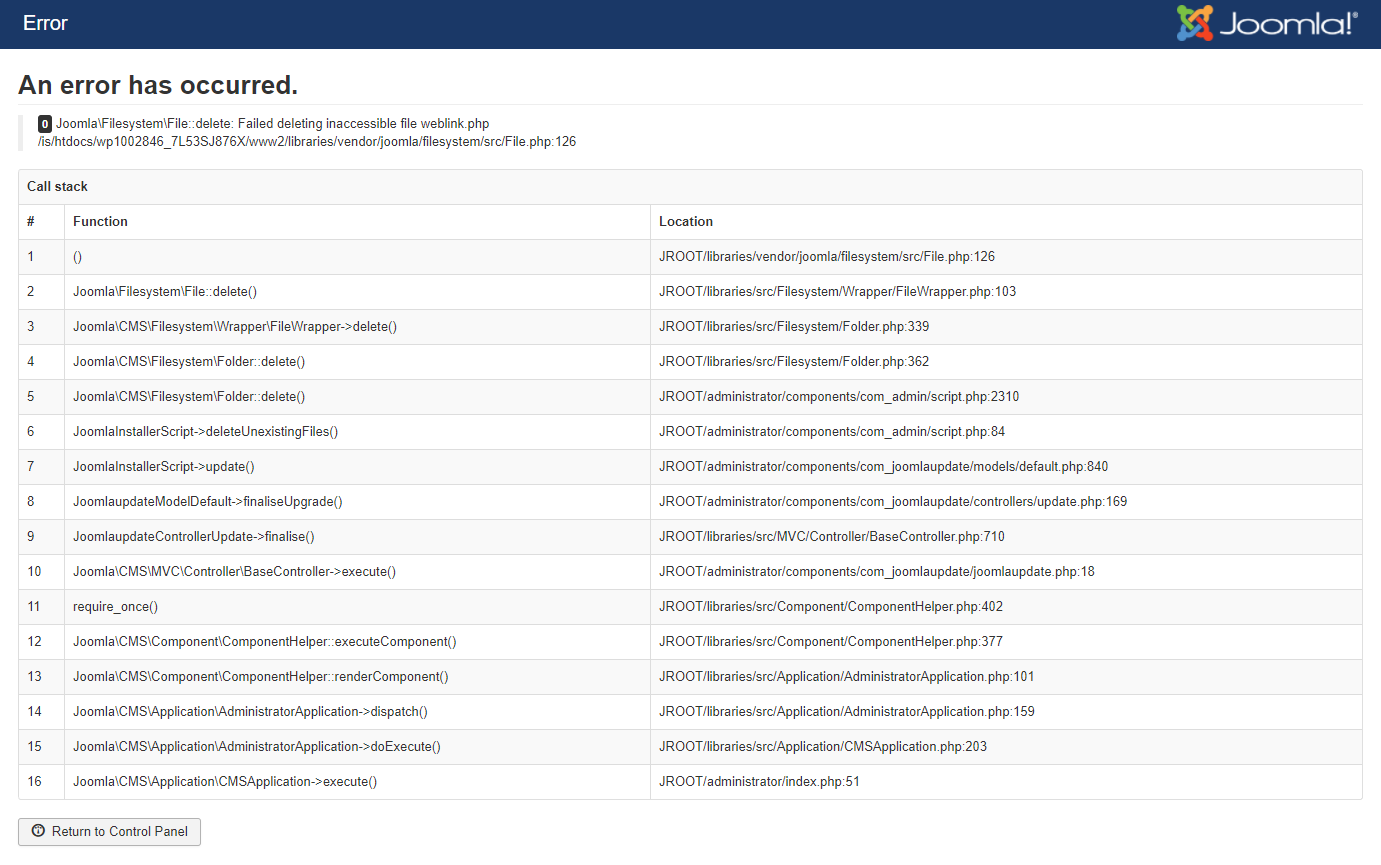This screenshot has width=1381, height=865.
Task: Select location 'Filesystem/Folder.php:339' cell
Action: (x=1006, y=327)
